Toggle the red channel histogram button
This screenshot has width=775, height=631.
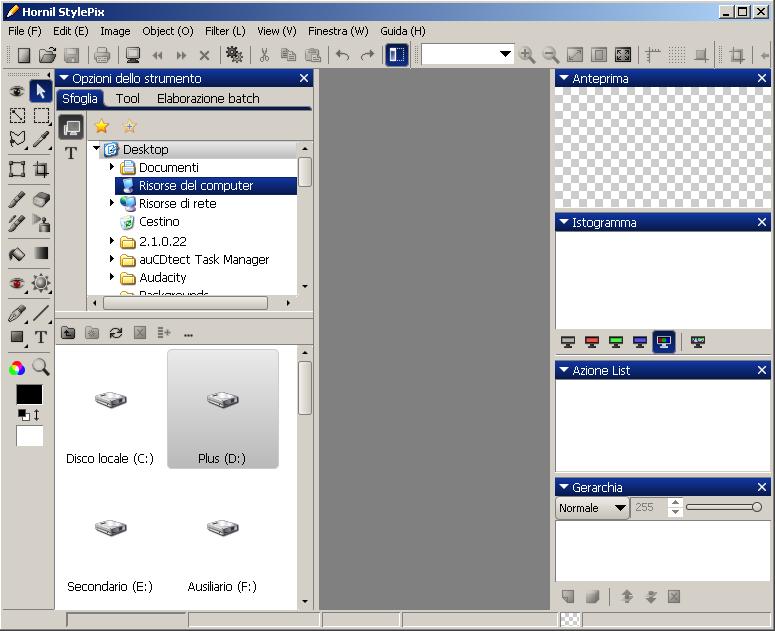(592, 342)
